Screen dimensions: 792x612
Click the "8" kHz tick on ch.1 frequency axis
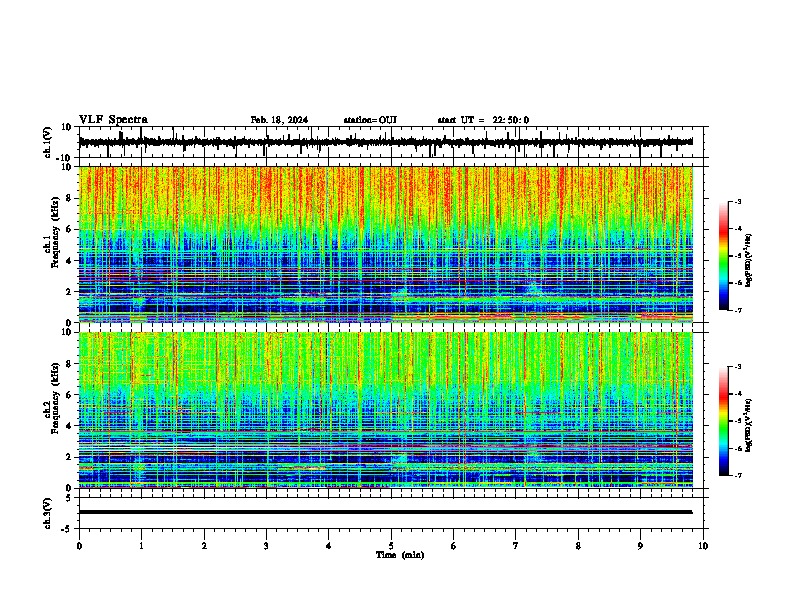click(69, 198)
